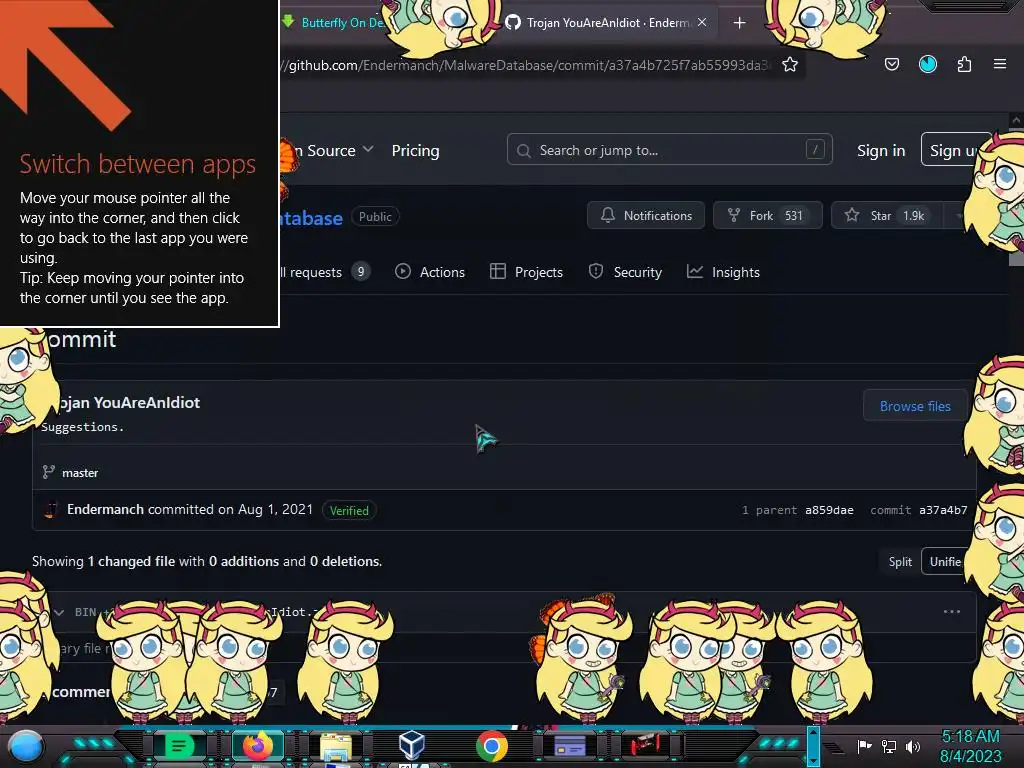Click the 1 changed file text
Image resolution: width=1024 pixels, height=768 pixels.
point(131,562)
